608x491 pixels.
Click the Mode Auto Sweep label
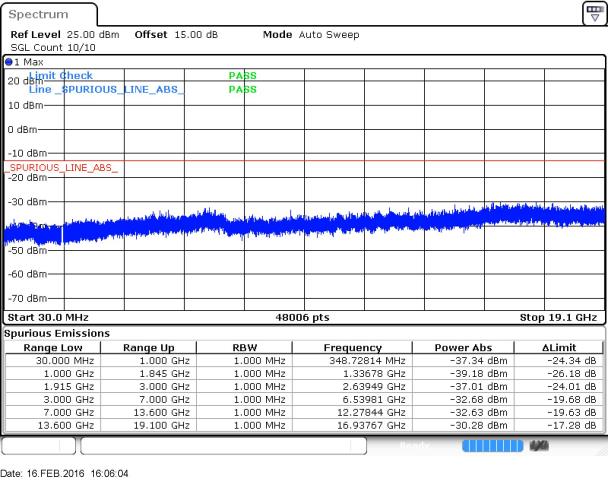pos(311,35)
